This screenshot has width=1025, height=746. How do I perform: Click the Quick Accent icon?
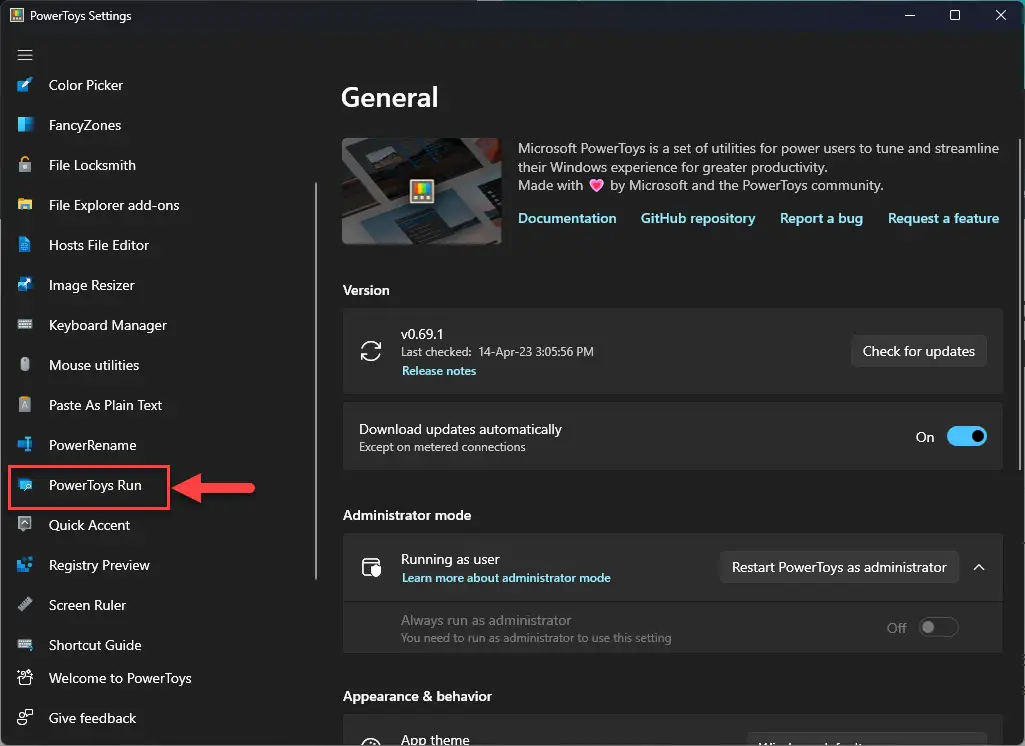[x=25, y=525]
